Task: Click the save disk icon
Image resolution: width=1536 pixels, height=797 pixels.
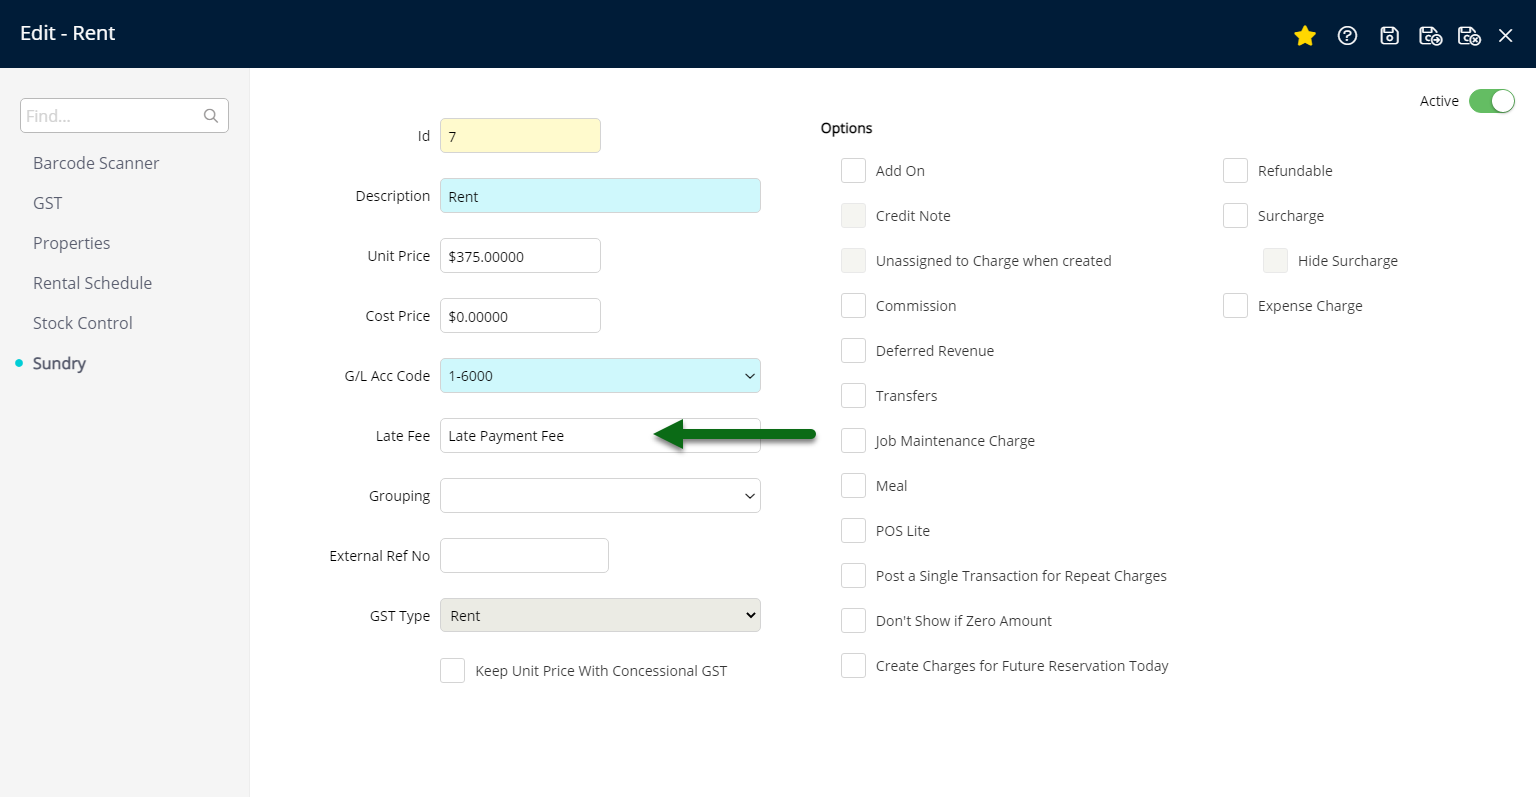Action: point(1389,35)
